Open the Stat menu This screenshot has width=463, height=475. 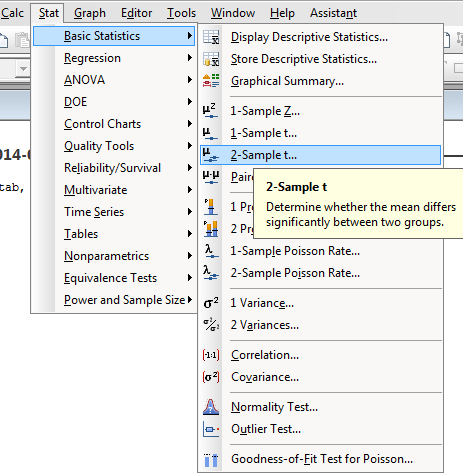click(49, 13)
